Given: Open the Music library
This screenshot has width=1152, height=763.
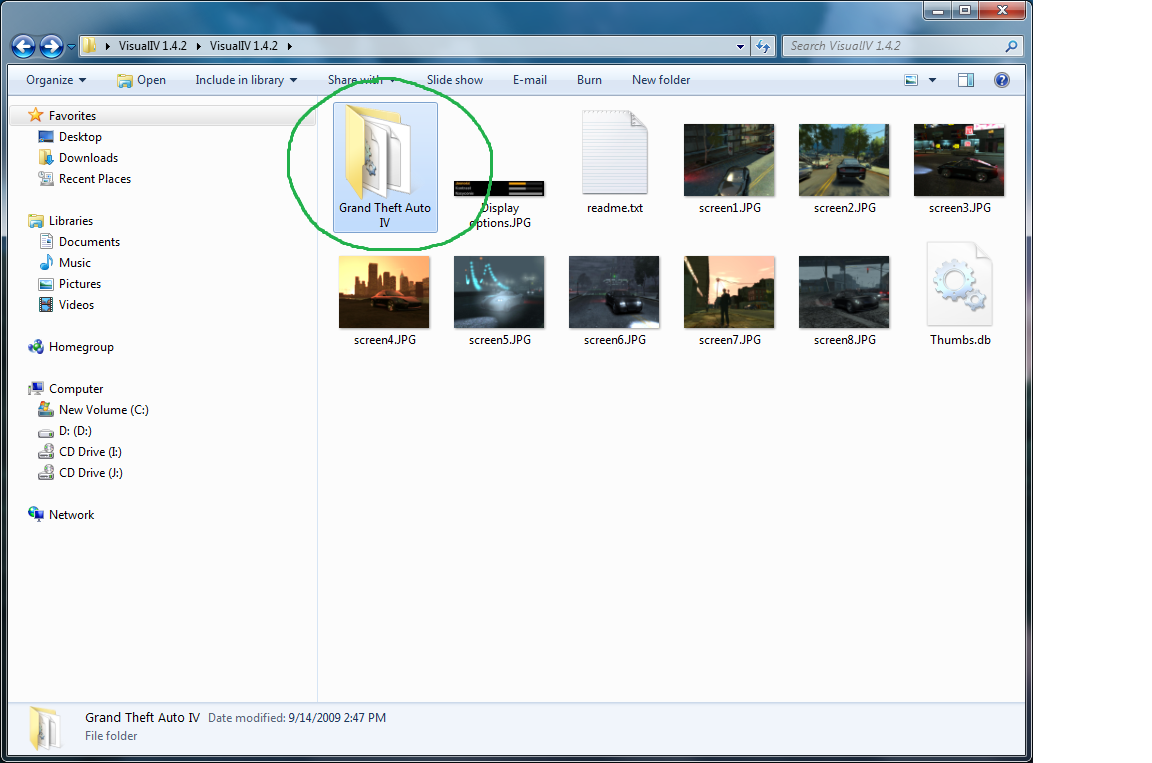Looking at the screenshot, I should tap(74, 263).
